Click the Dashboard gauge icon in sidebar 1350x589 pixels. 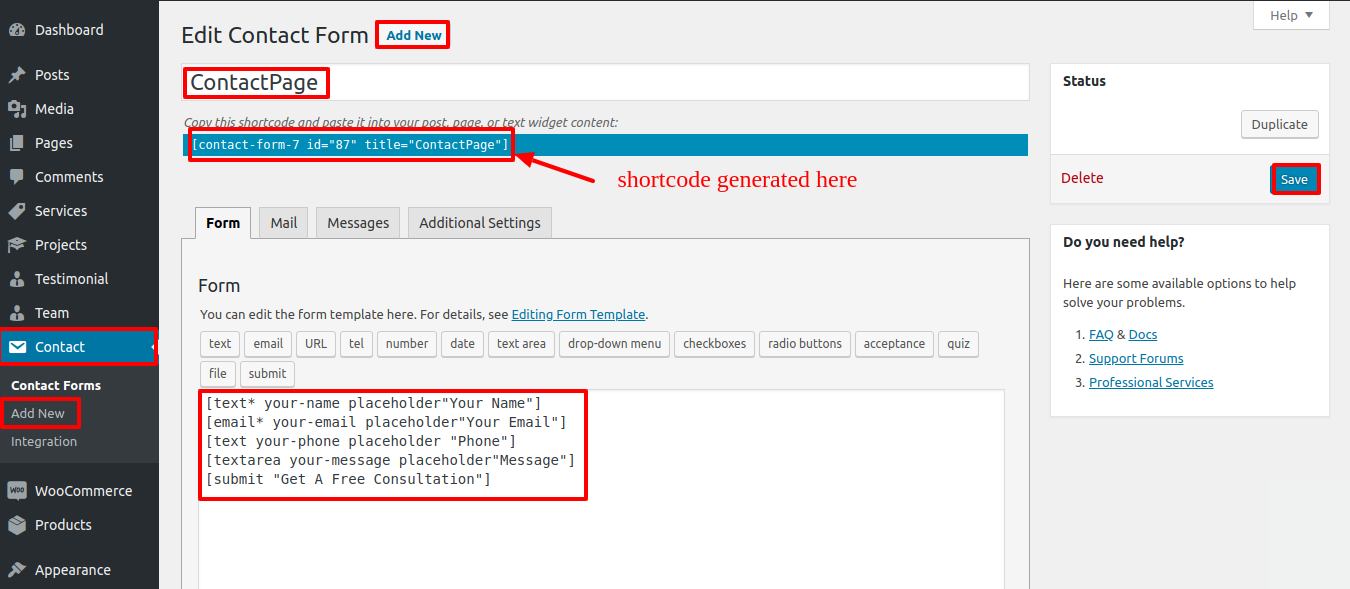coord(17,30)
